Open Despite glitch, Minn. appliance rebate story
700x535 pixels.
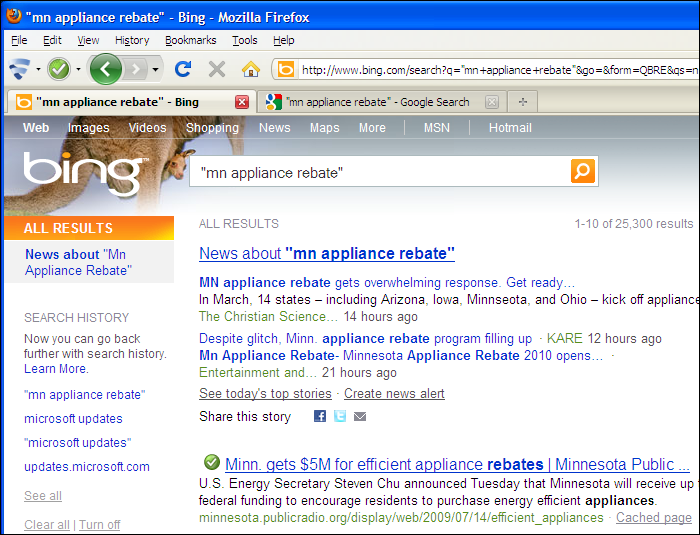[x=365, y=339]
